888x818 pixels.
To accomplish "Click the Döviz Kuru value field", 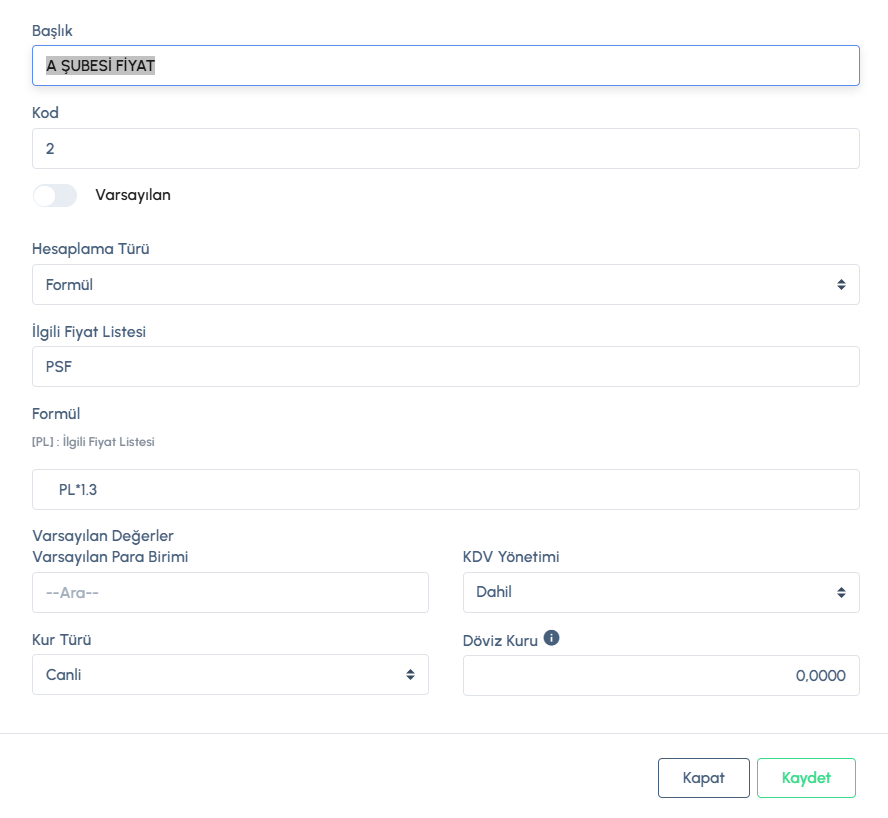I will [x=660, y=676].
